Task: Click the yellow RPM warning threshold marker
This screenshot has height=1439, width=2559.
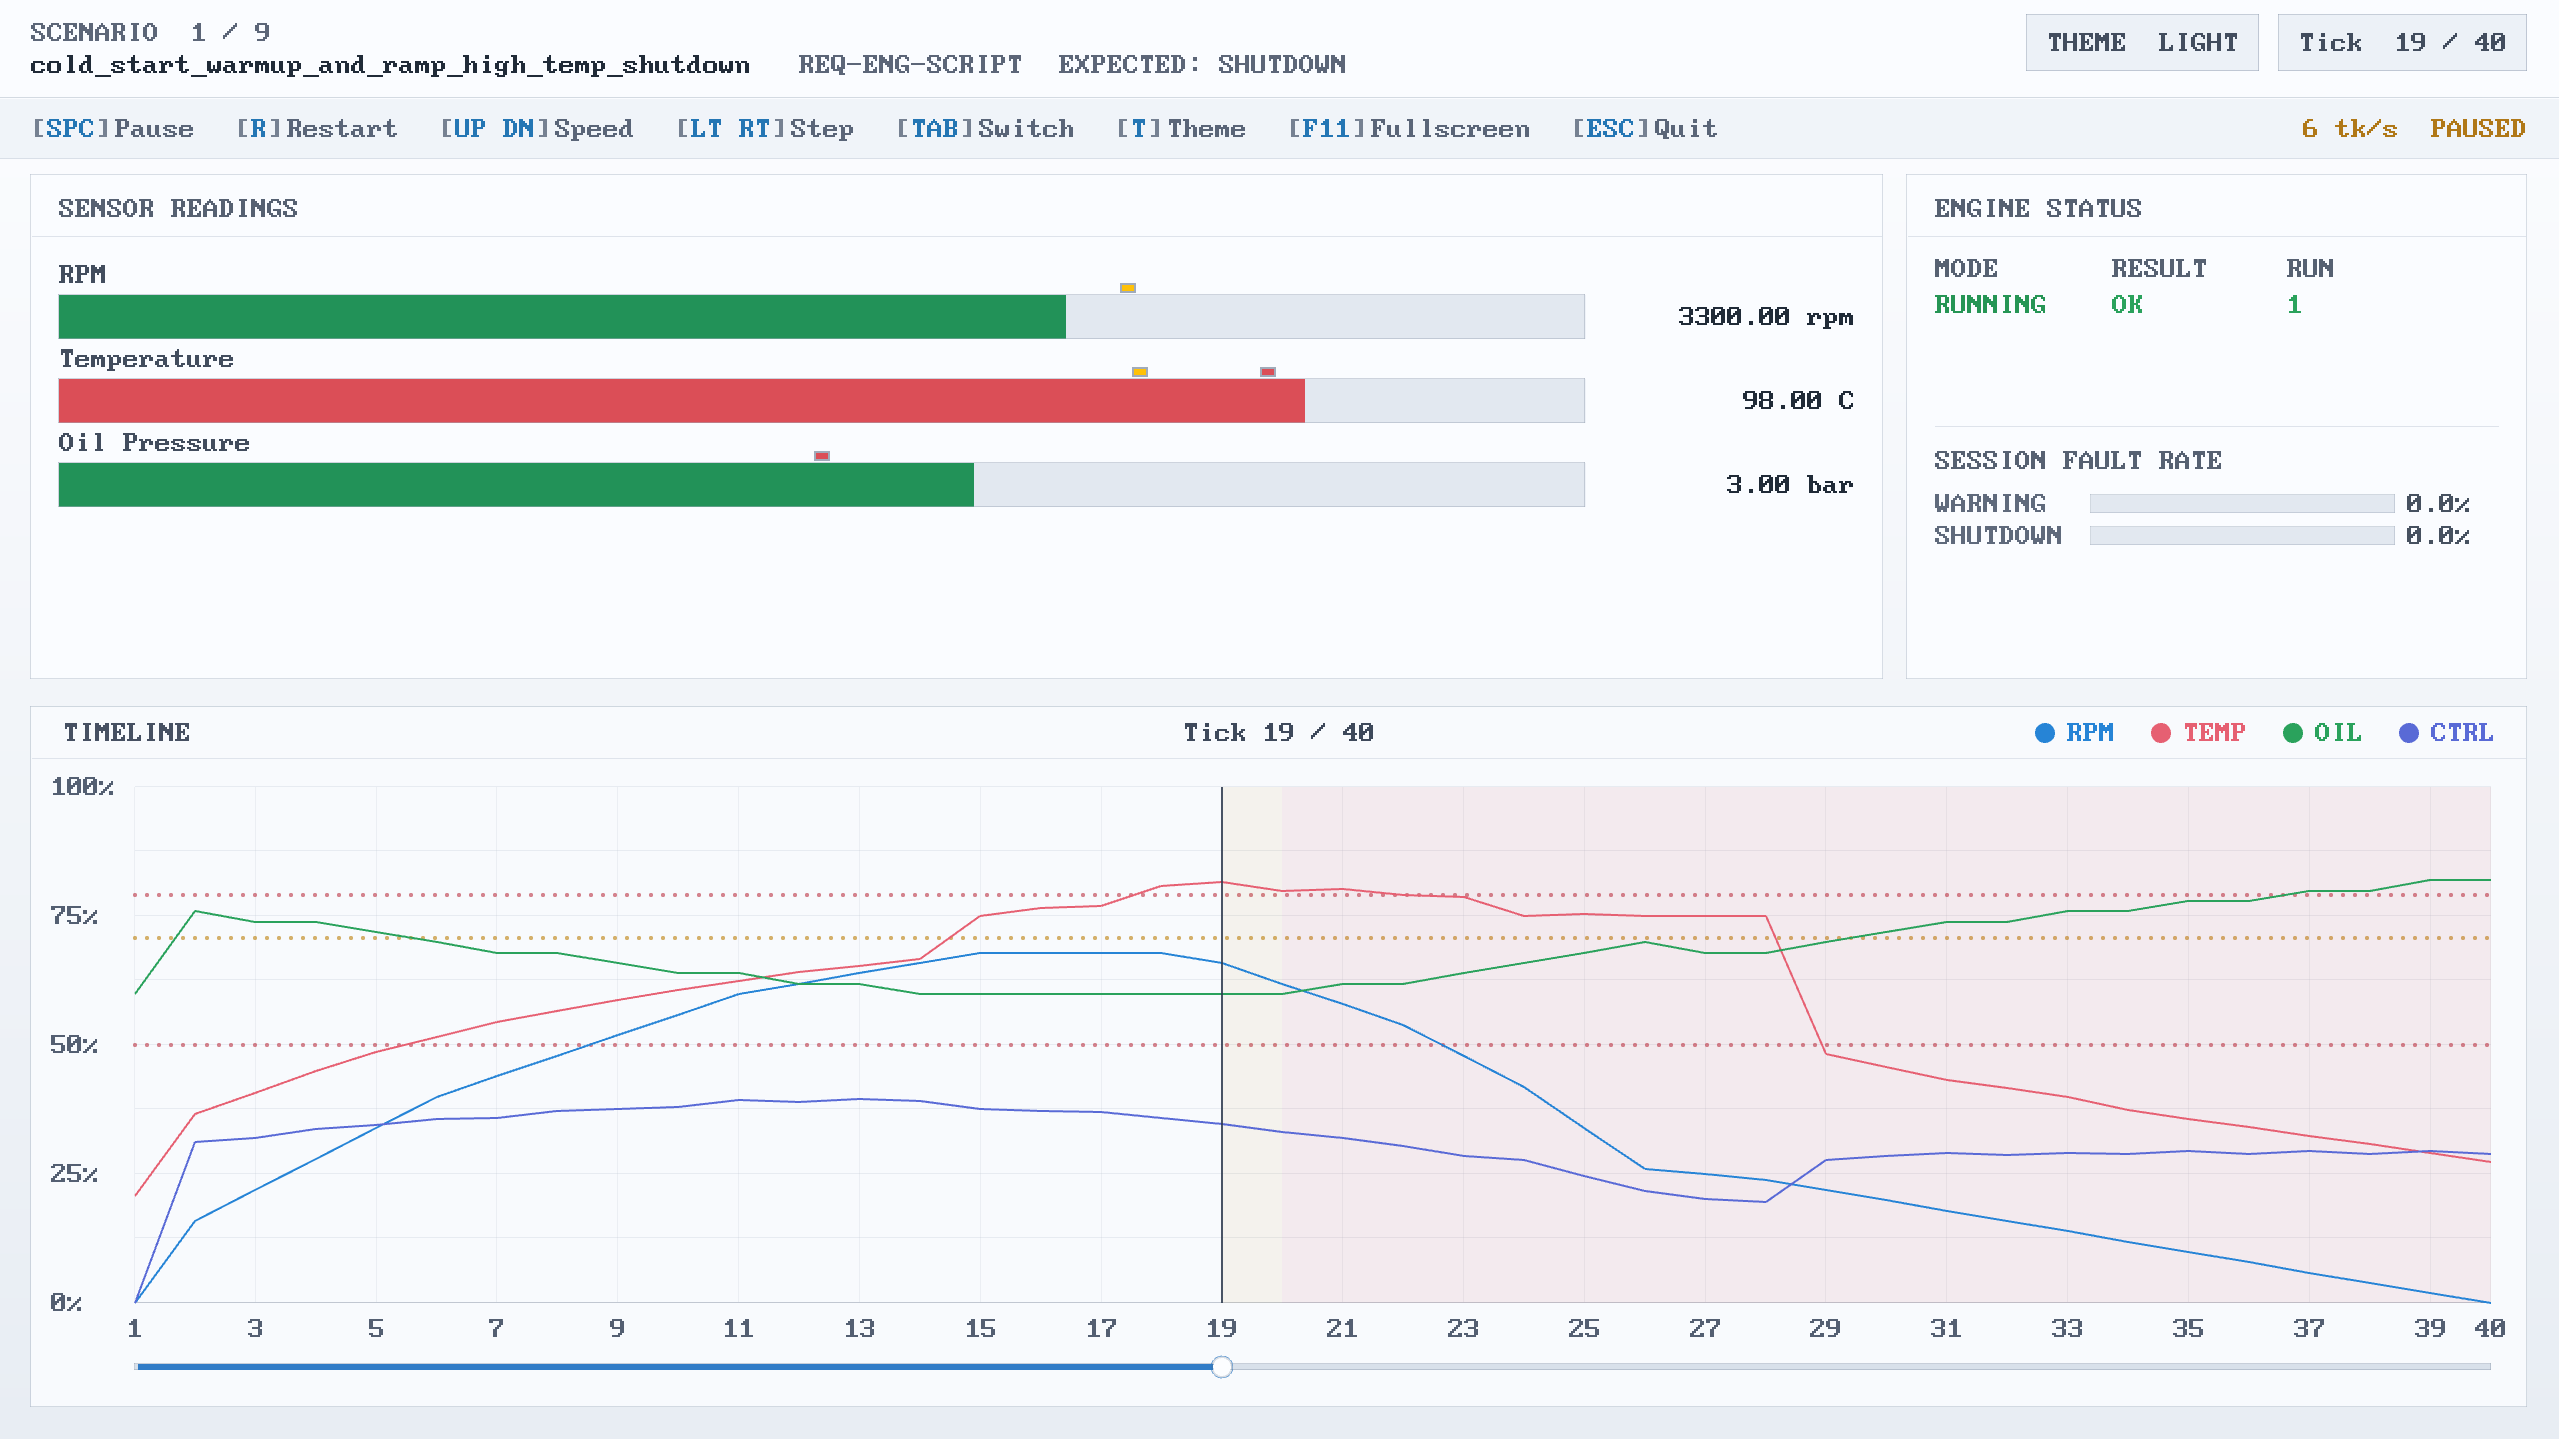Action: coord(1127,288)
